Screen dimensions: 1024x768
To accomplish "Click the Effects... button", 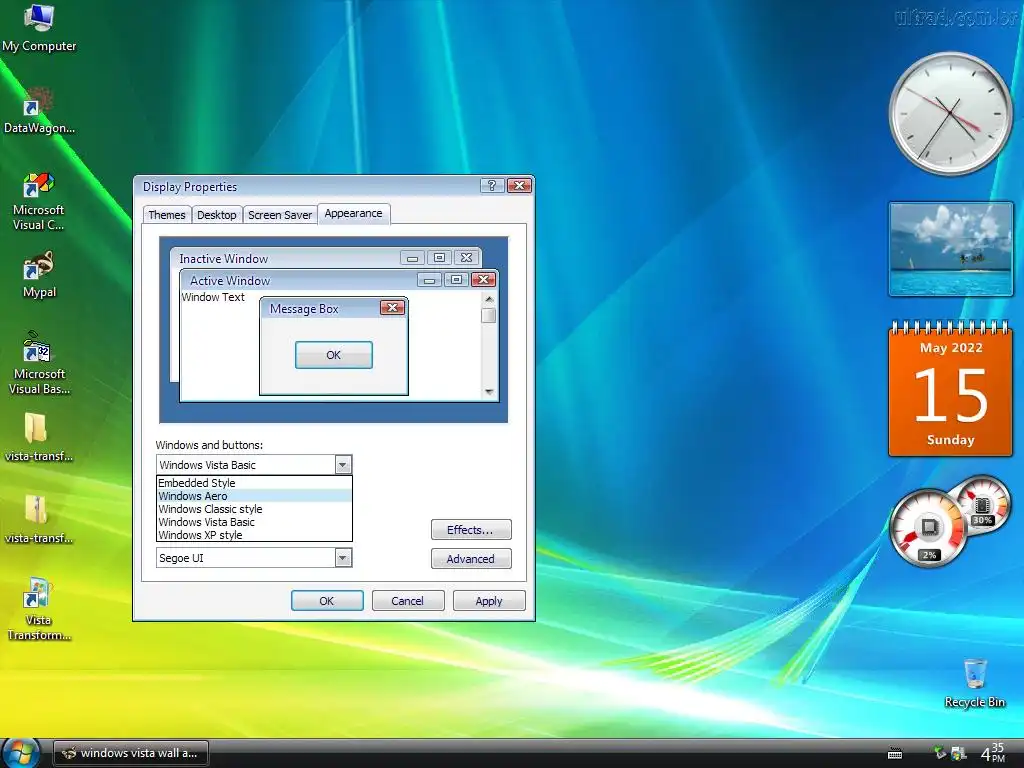I will tap(471, 530).
